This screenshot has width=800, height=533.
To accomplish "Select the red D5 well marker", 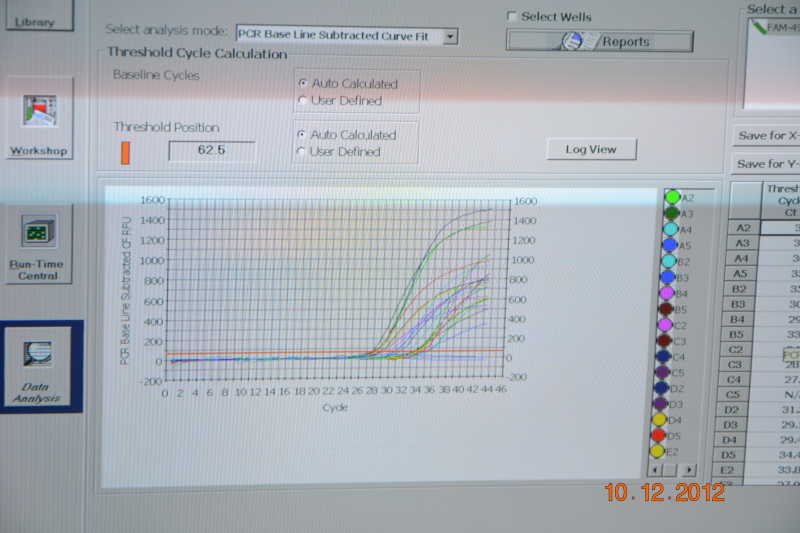I will click(x=673, y=436).
